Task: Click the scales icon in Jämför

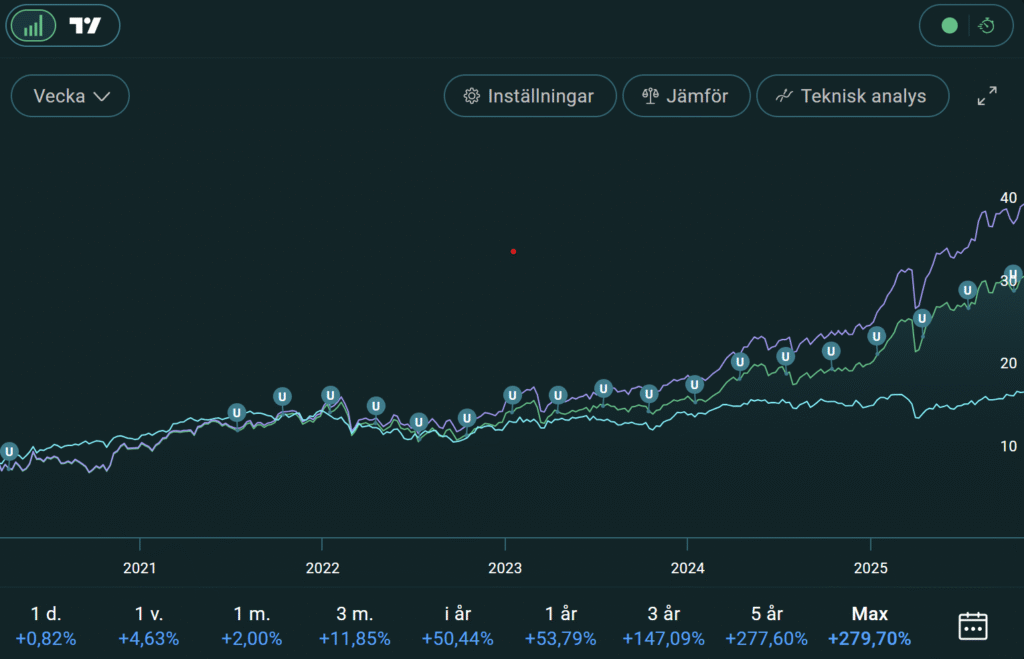Action: [651, 97]
